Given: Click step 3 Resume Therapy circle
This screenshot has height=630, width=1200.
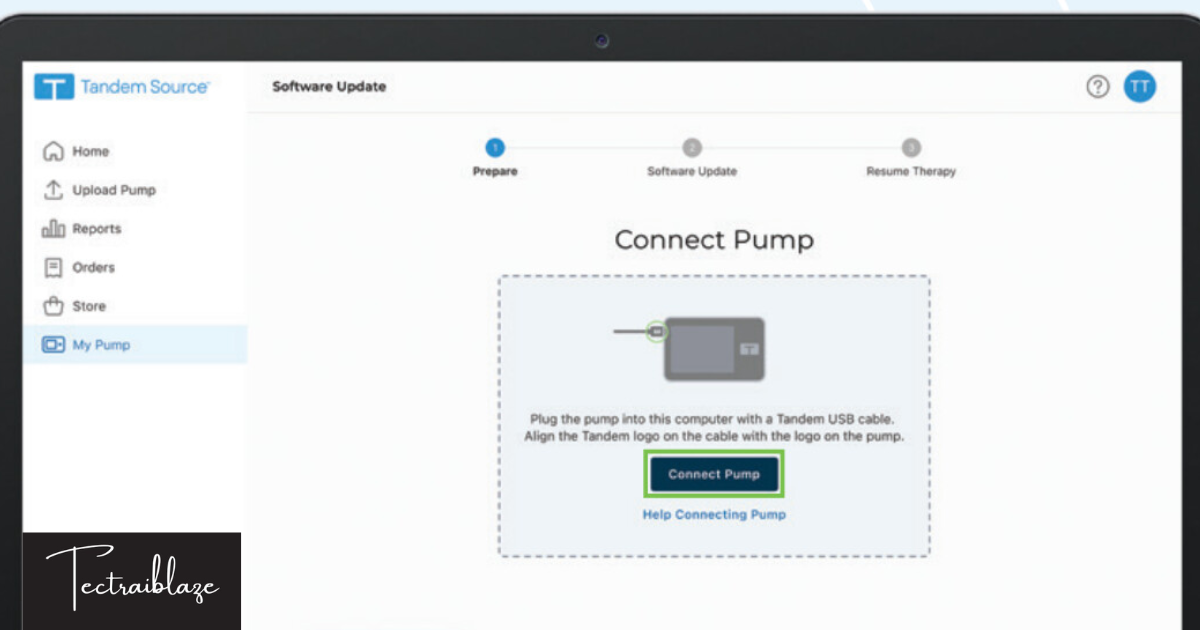Looking at the screenshot, I should tap(911, 148).
